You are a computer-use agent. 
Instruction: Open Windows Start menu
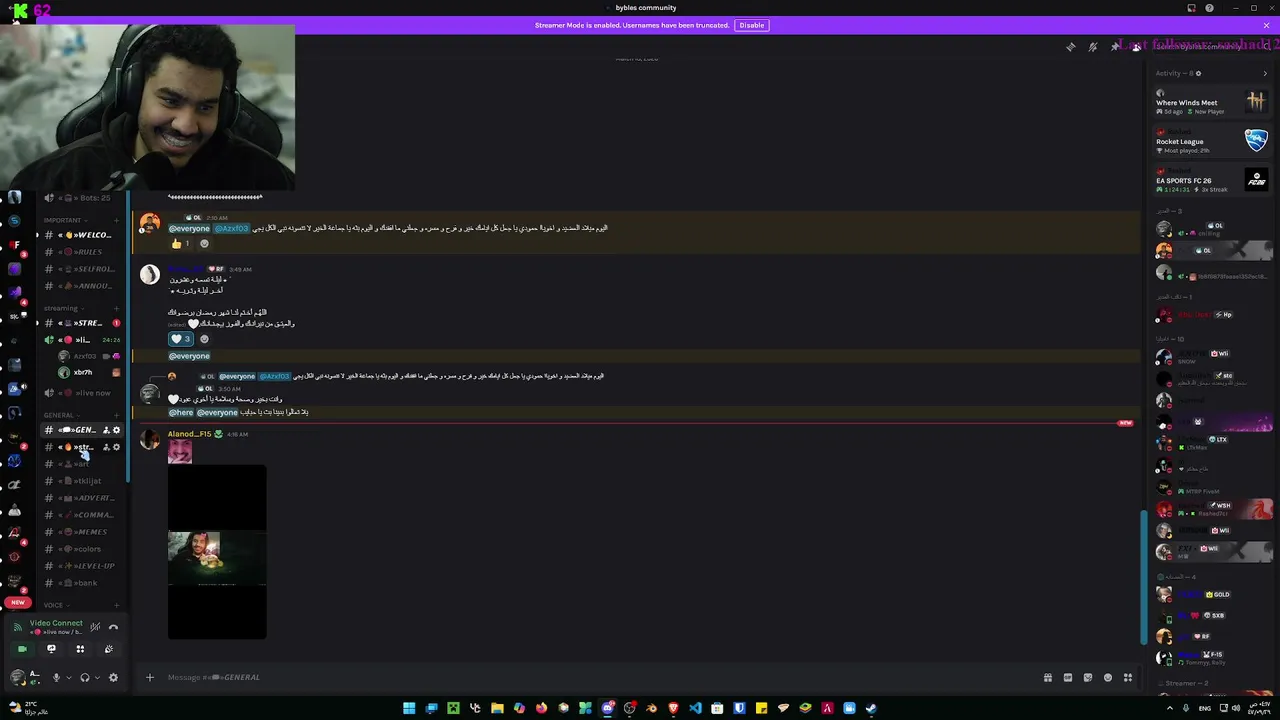tap(409, 708)
